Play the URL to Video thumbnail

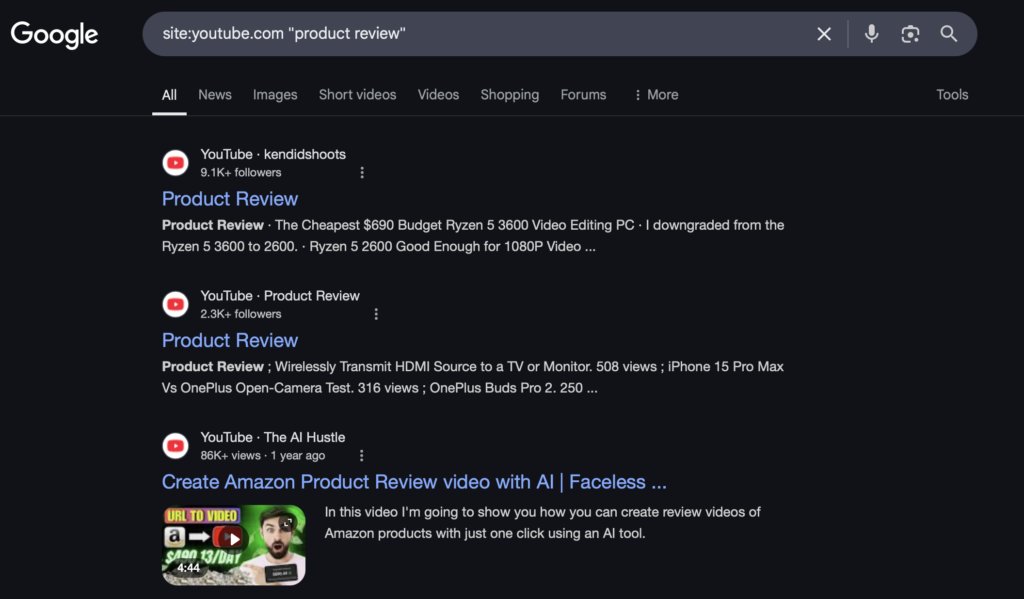pos(233,545)
